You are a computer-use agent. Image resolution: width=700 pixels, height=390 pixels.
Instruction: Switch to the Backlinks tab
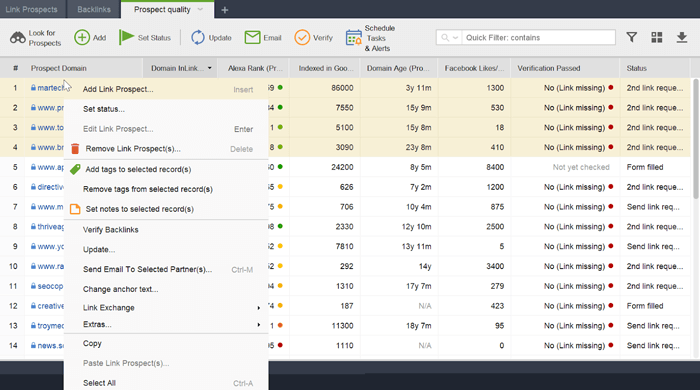(x=94, y=9)
